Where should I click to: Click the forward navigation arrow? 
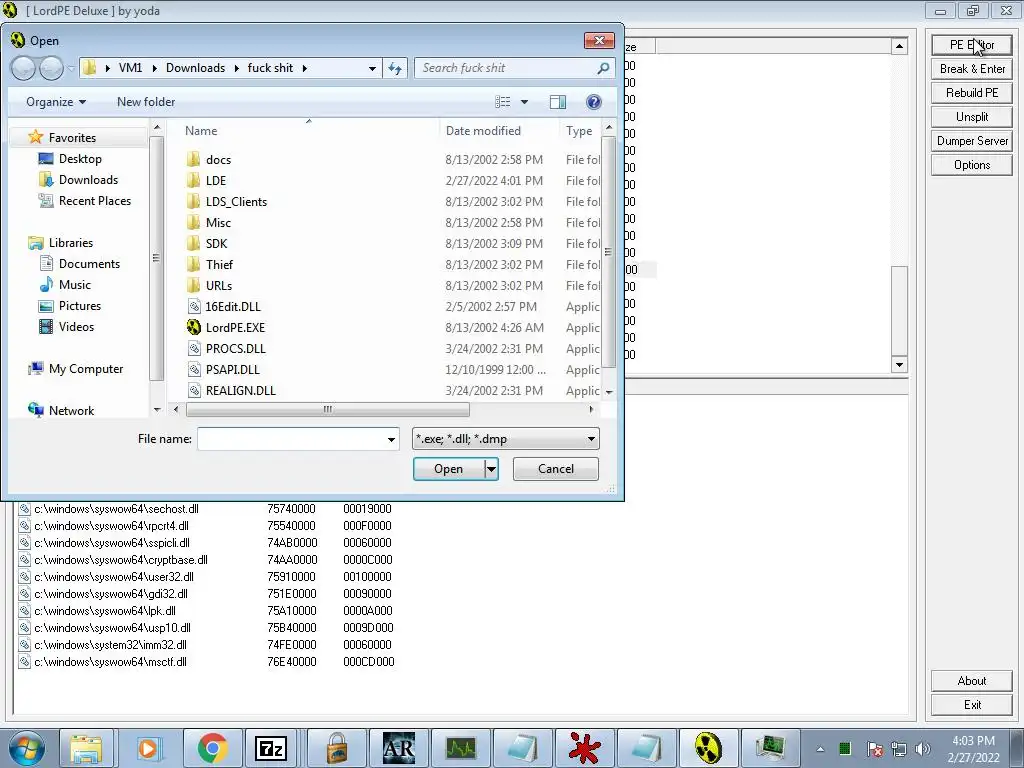51,68
